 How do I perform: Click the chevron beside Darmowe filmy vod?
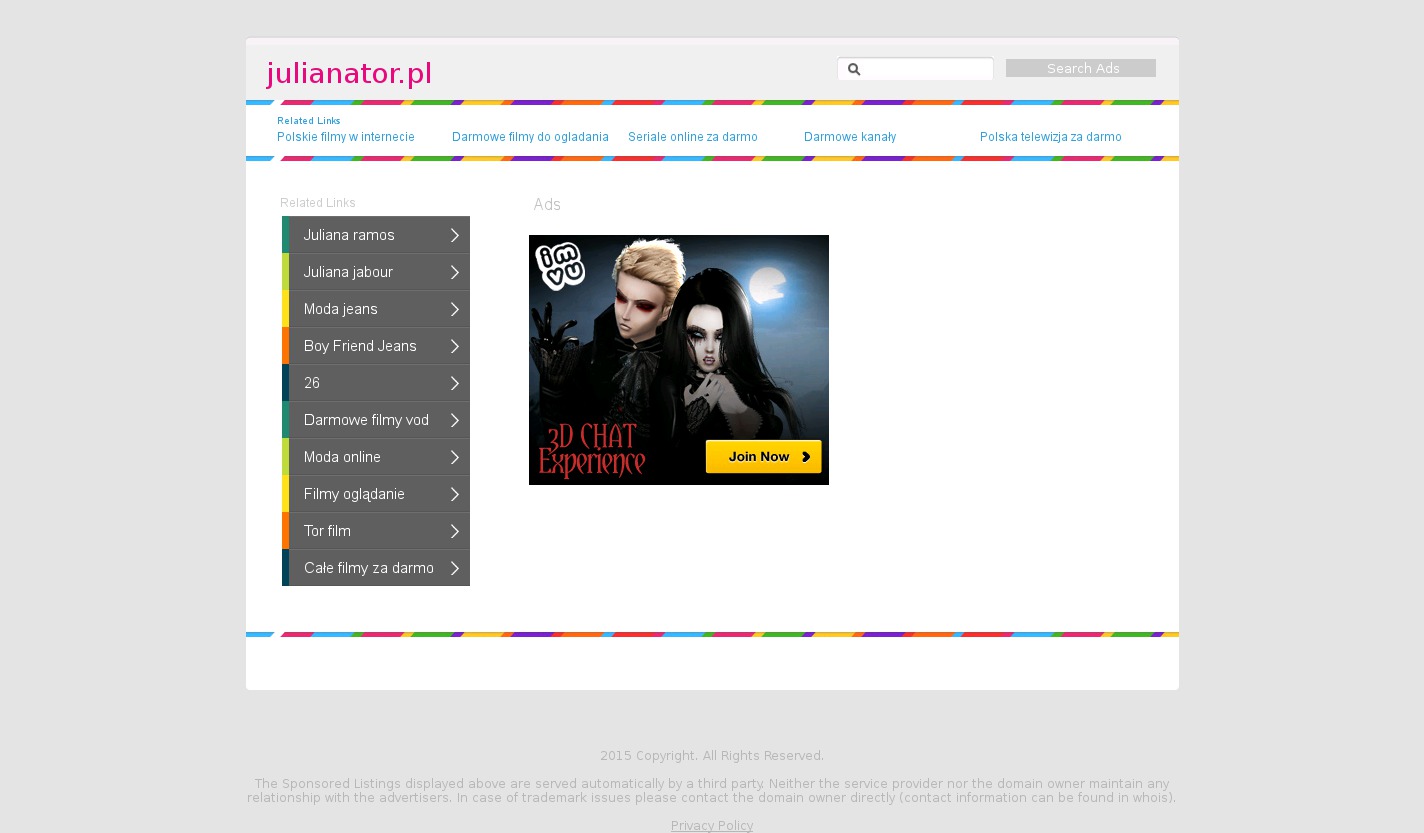click(454, 420)
